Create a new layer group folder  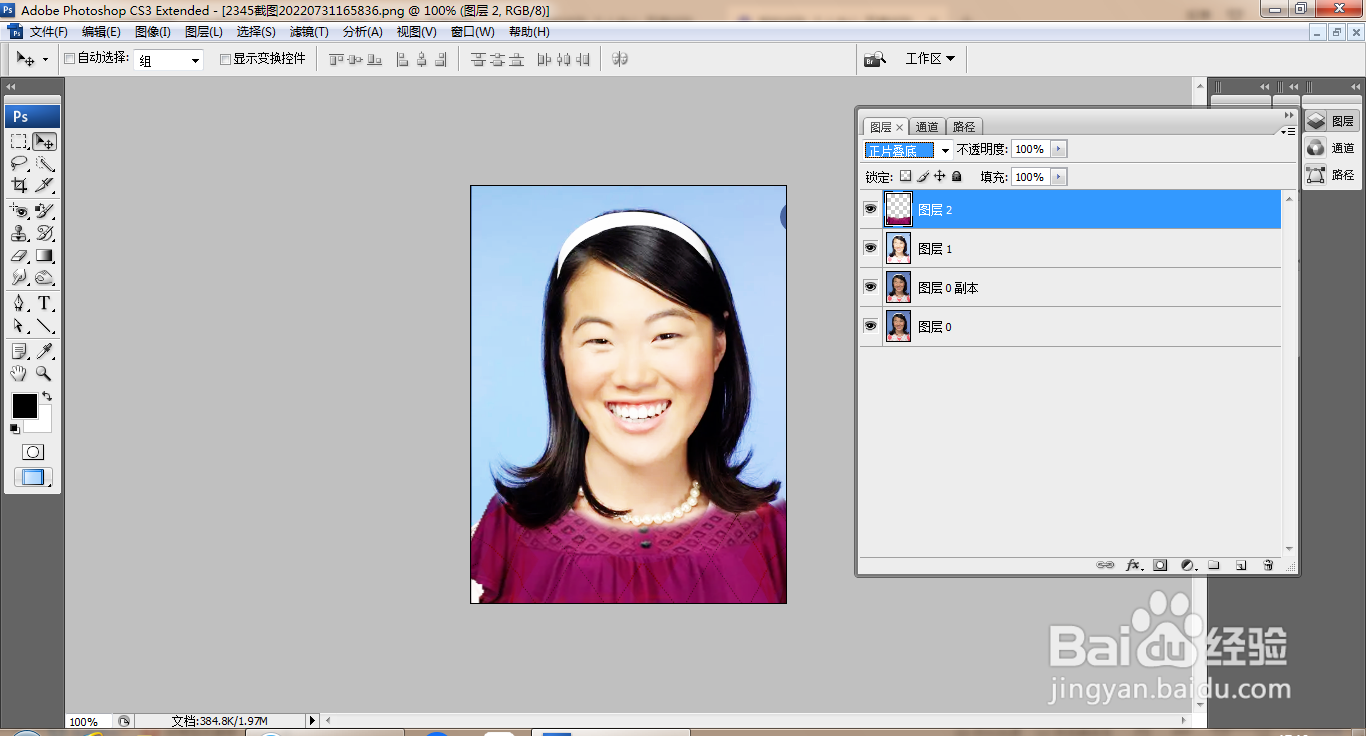click(1214, 565)
